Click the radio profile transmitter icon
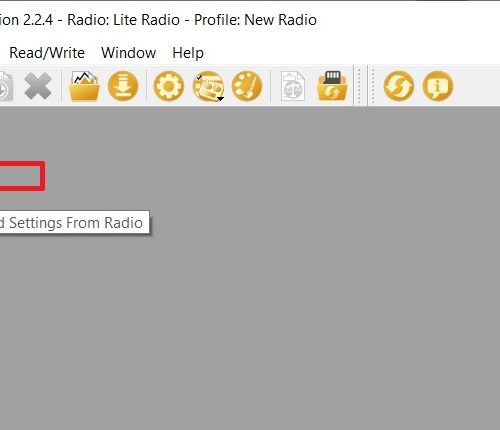Viewport: 500px width, 430px height. pos(207,86)
